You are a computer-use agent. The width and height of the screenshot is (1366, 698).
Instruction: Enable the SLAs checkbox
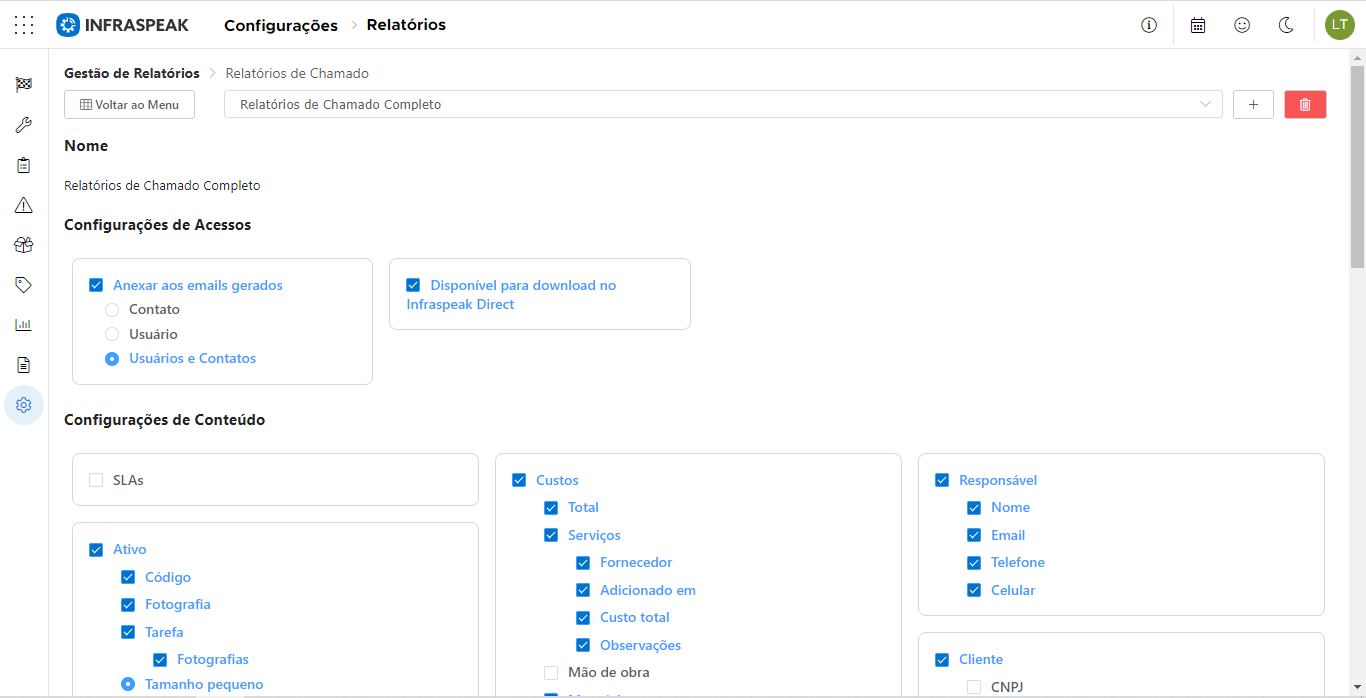click(96, 480)
